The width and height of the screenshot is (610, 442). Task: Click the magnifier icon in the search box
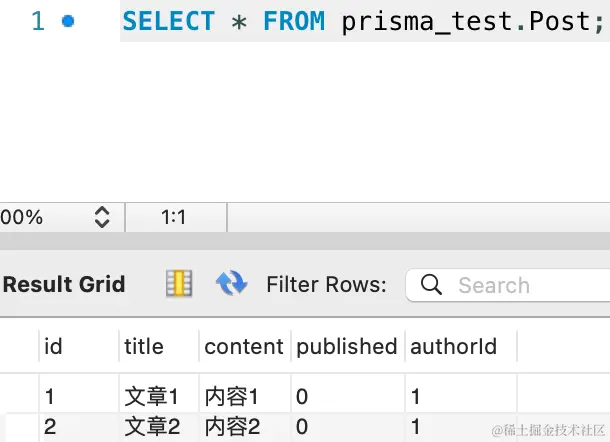point(431,284)
